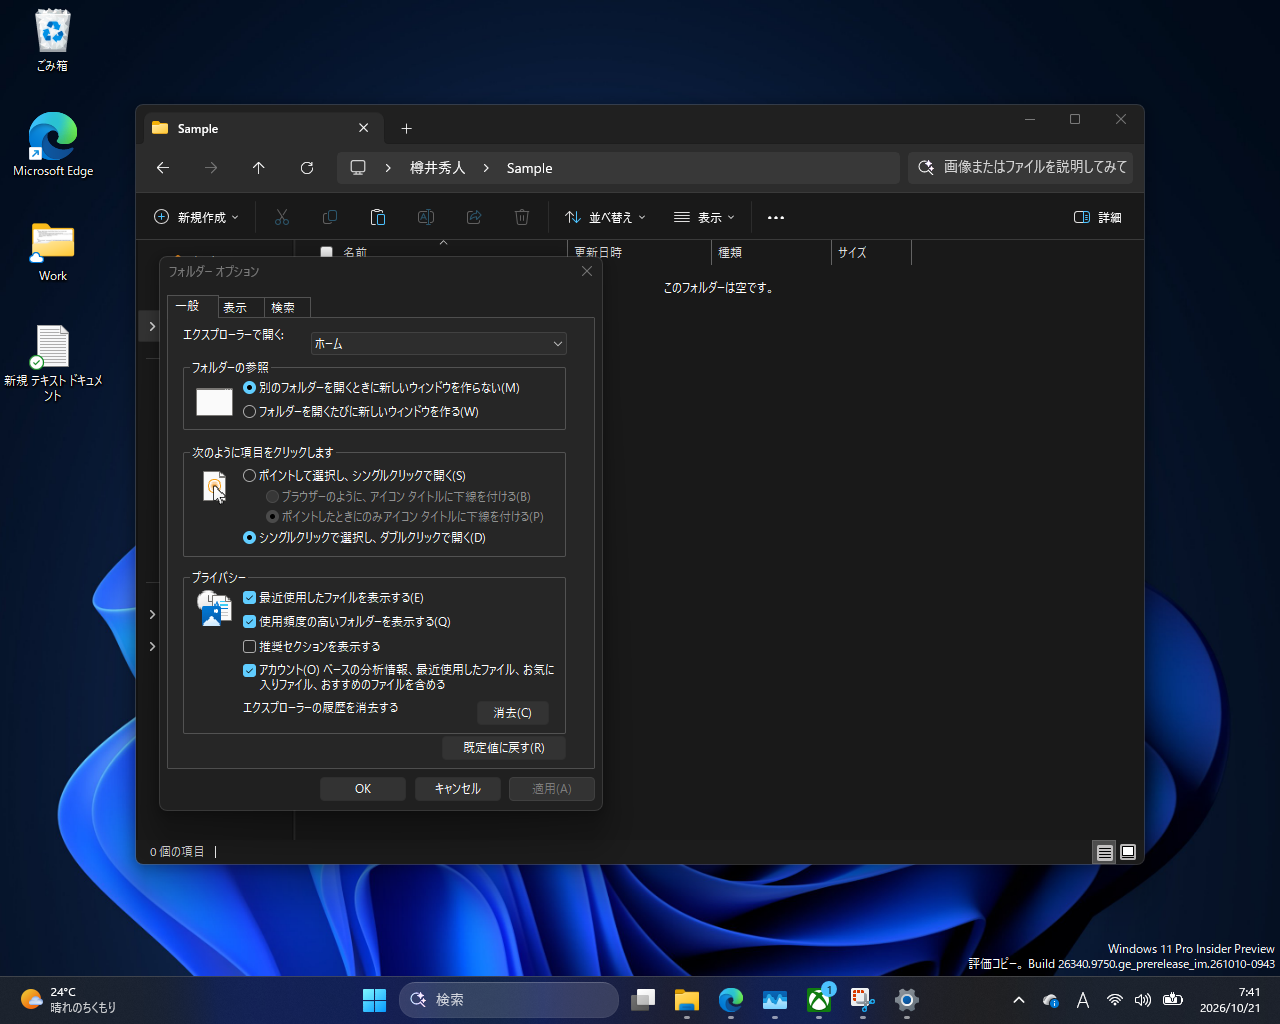Open the three-dots See more menu

(x=776, y=217)
